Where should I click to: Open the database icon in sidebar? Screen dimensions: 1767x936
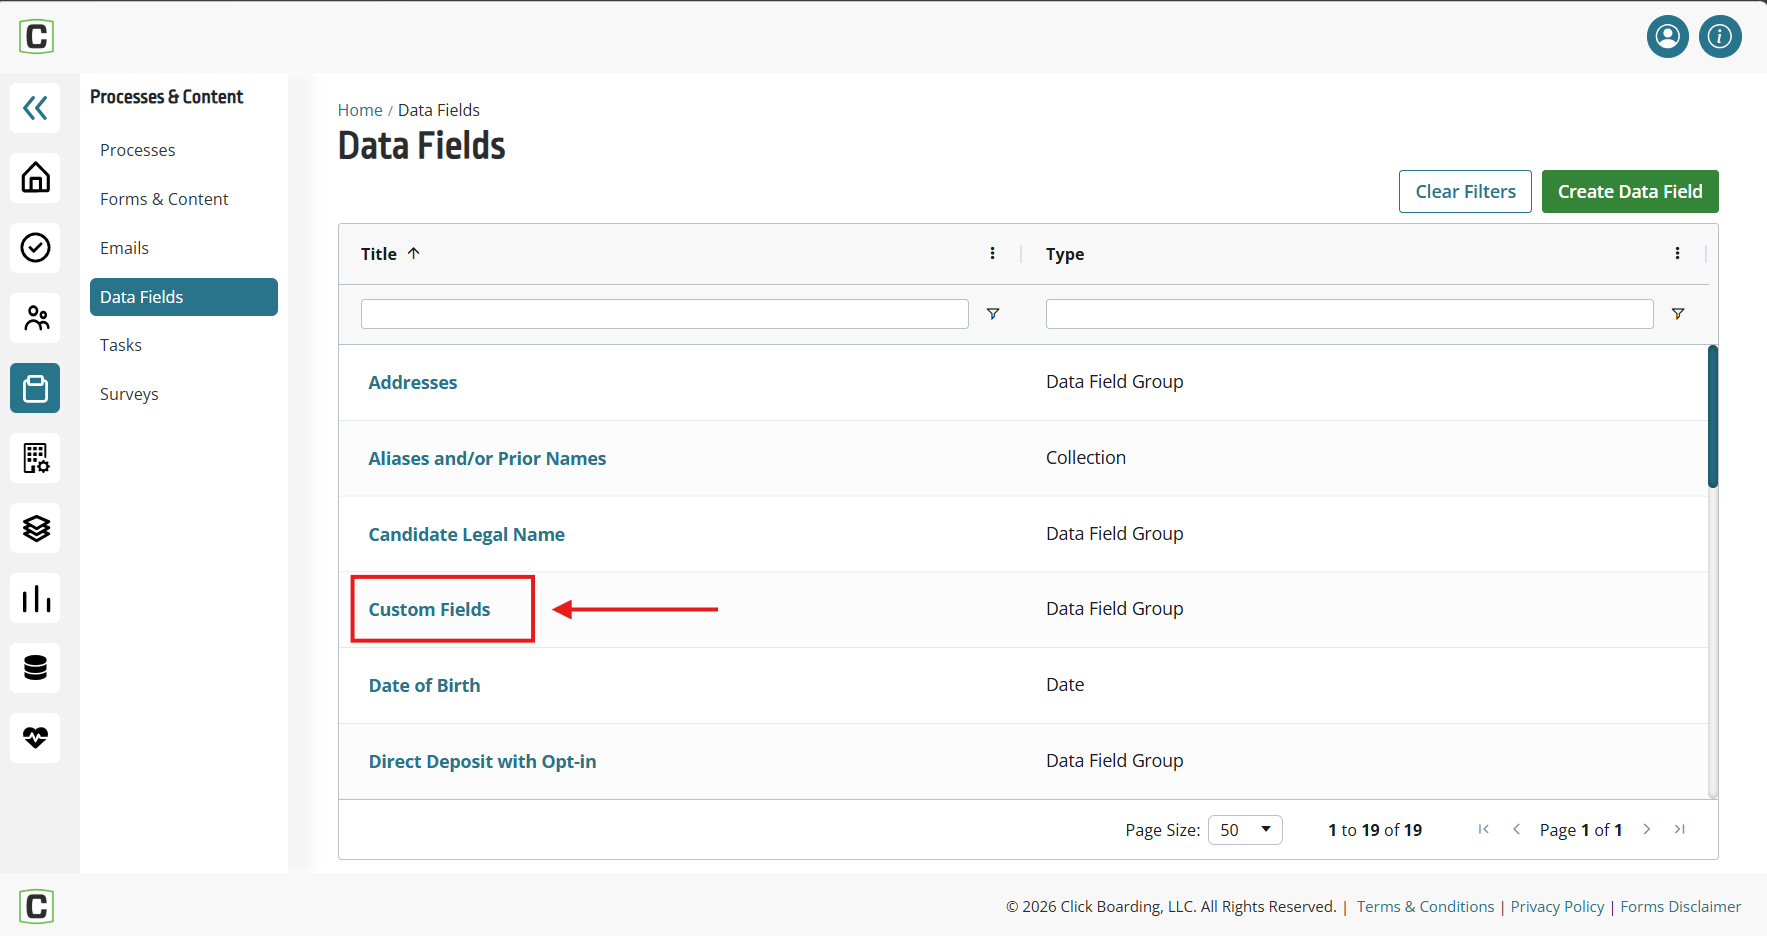tap(35, 668)
